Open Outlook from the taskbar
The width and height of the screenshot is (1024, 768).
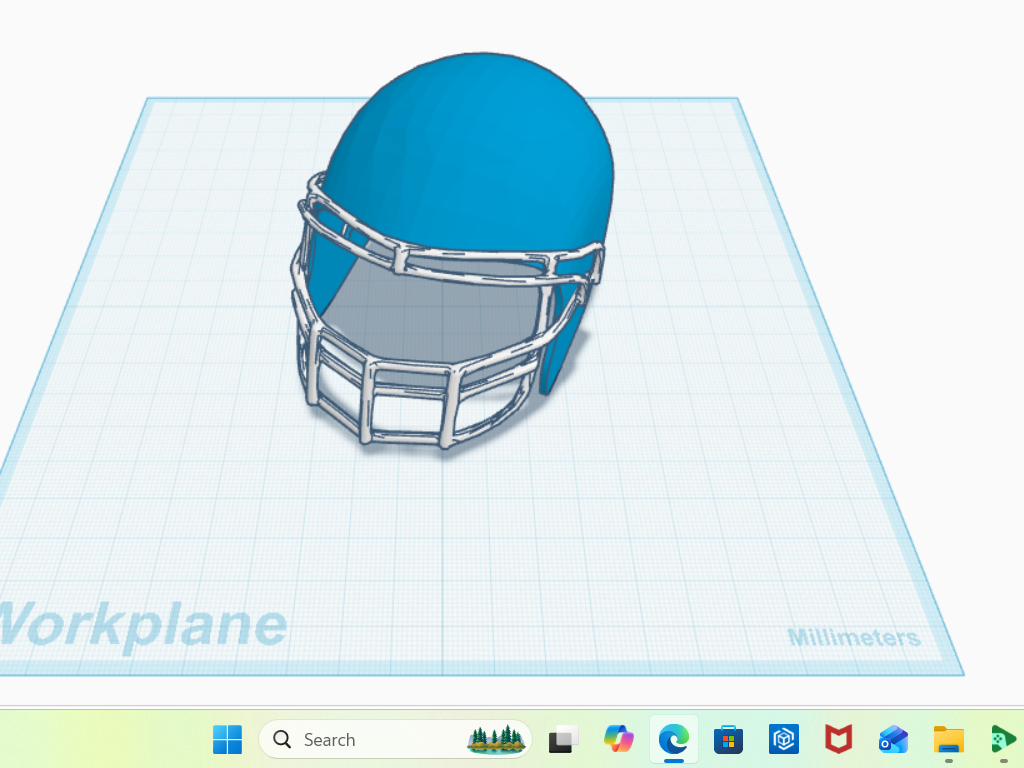click(x=893, y=739)
